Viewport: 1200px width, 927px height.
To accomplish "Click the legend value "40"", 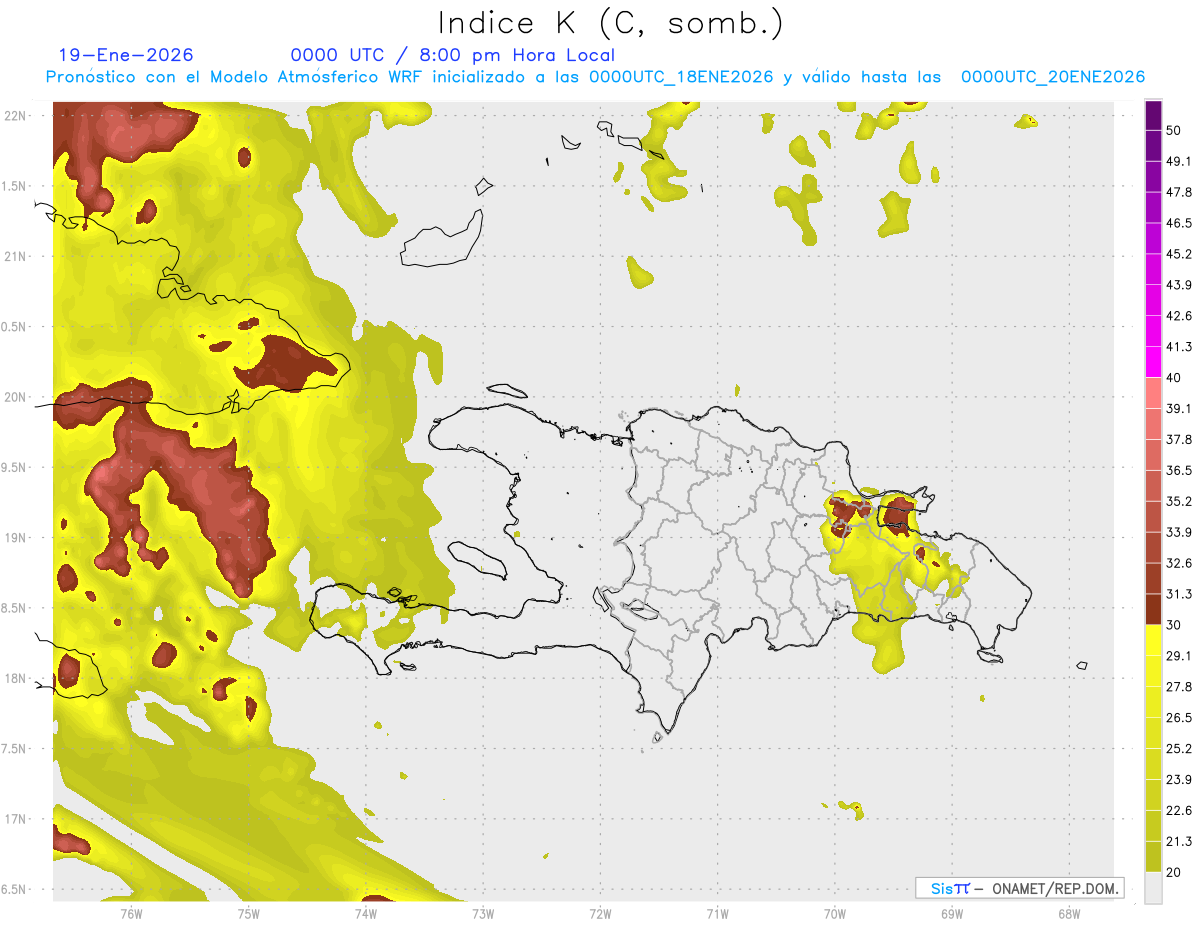I will [1175, 378].
